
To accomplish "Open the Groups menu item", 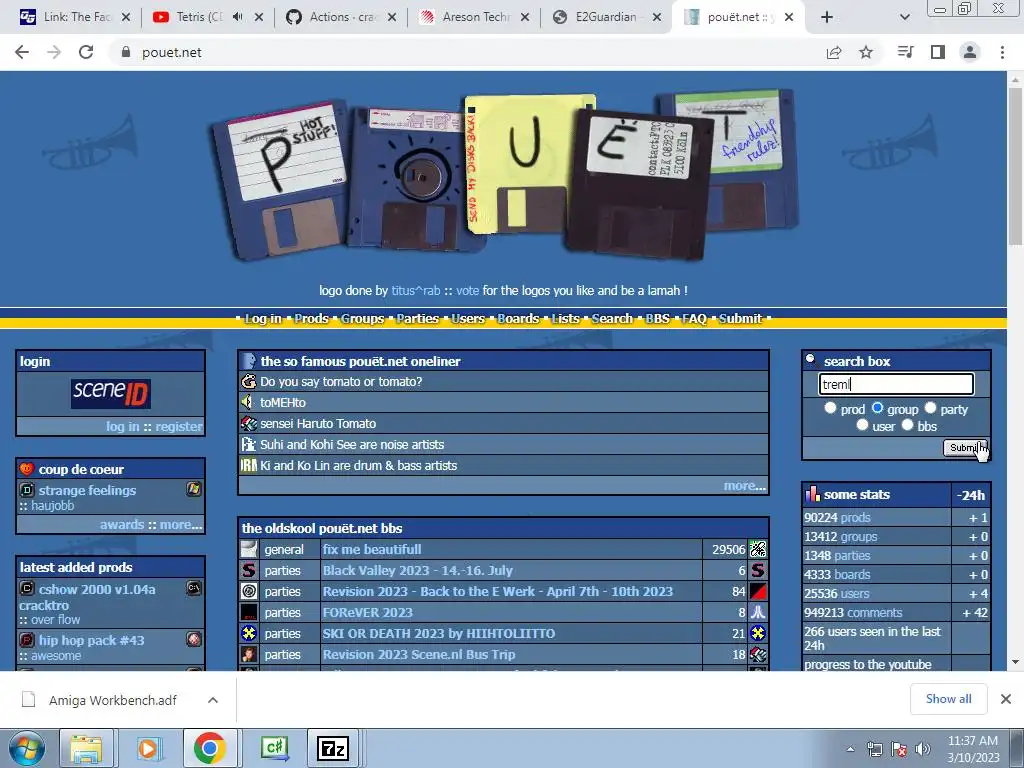I will (x=362, y=319).
